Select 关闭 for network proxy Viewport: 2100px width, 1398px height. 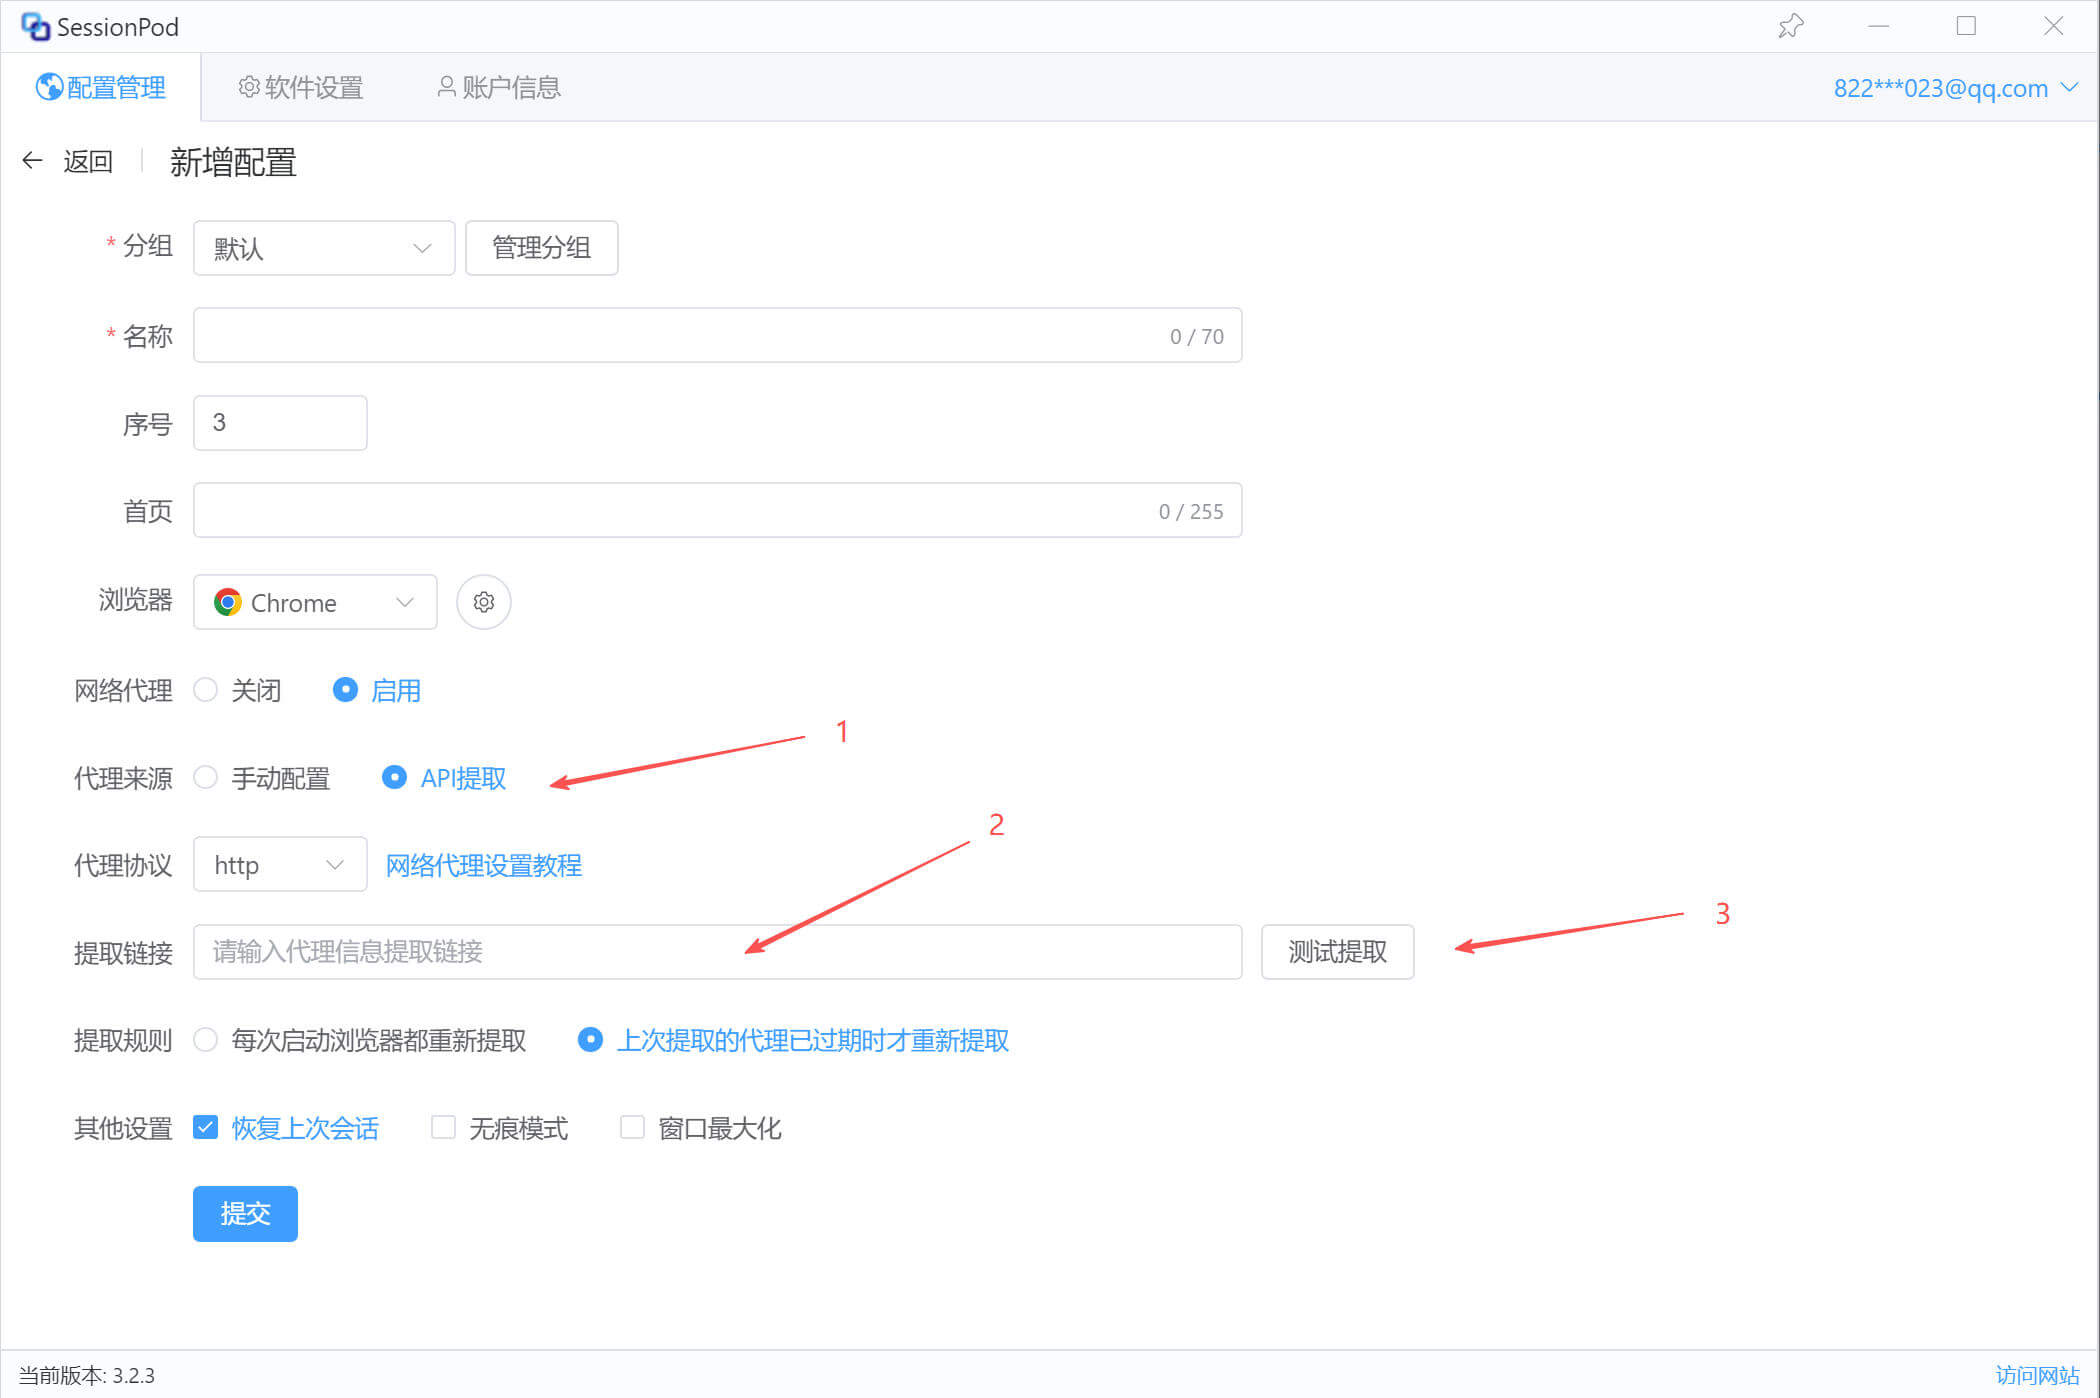(206, 690)
